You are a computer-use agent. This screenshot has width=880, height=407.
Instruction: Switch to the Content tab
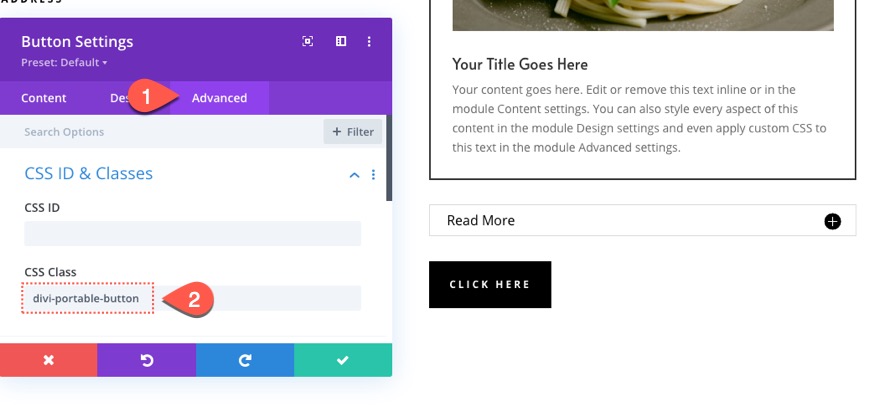point(44,98)
